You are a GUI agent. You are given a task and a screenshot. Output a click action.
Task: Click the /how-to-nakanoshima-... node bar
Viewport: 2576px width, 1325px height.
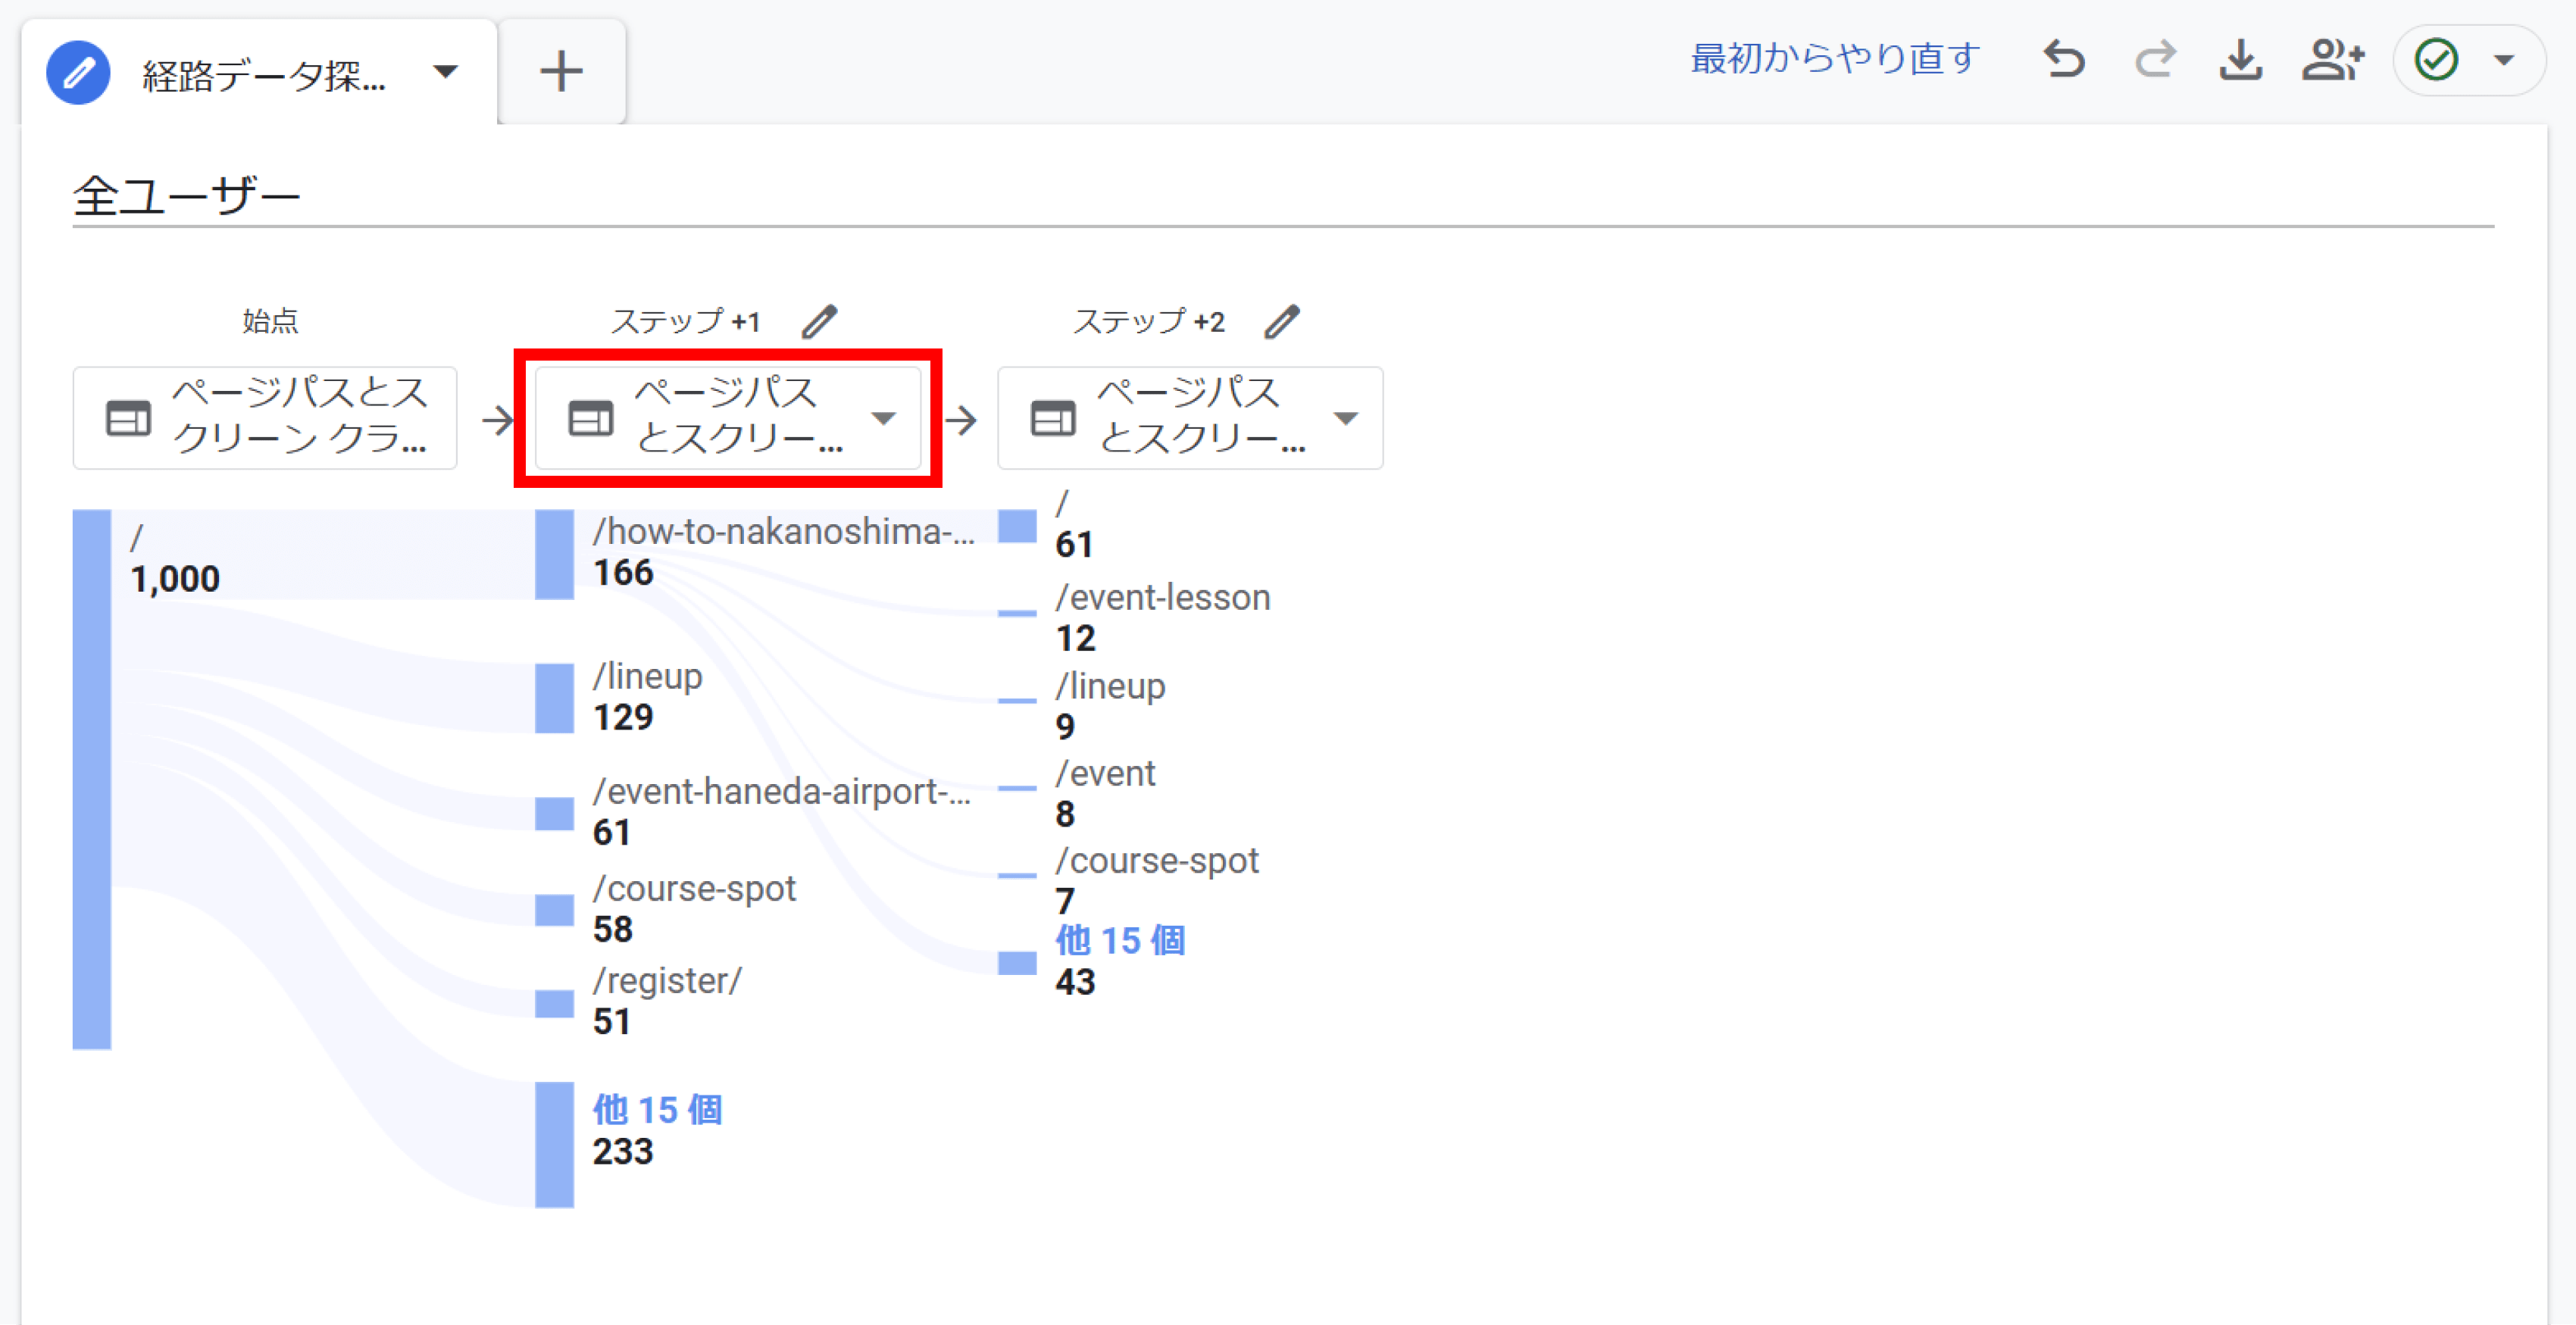554,554
